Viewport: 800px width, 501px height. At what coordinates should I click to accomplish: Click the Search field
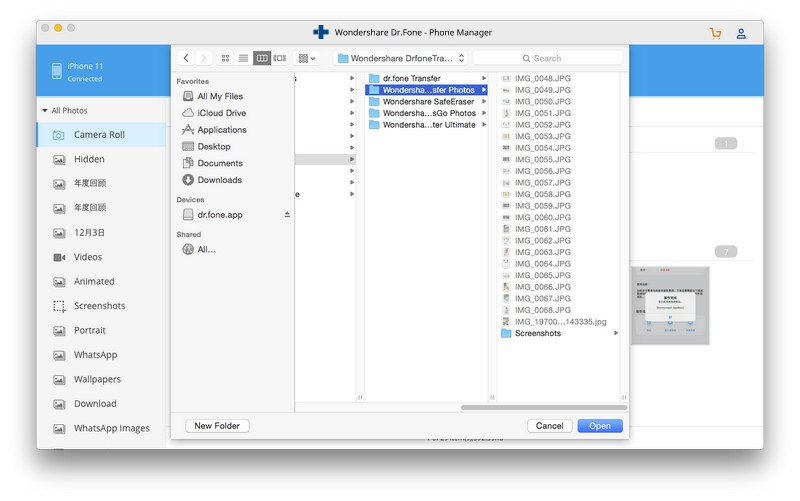coord(547,58)
